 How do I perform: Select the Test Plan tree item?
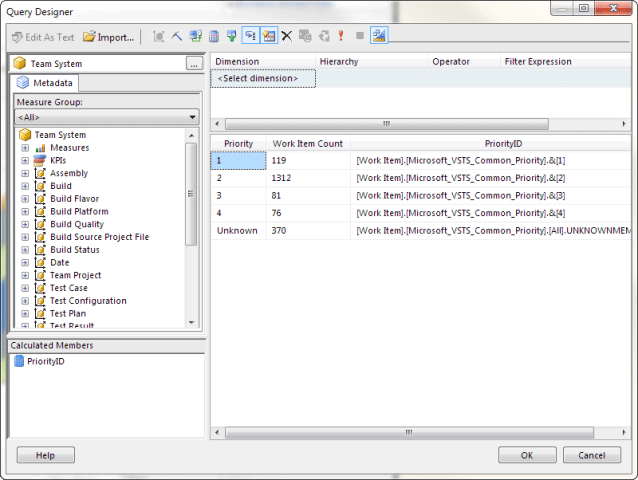coord(68,313)
